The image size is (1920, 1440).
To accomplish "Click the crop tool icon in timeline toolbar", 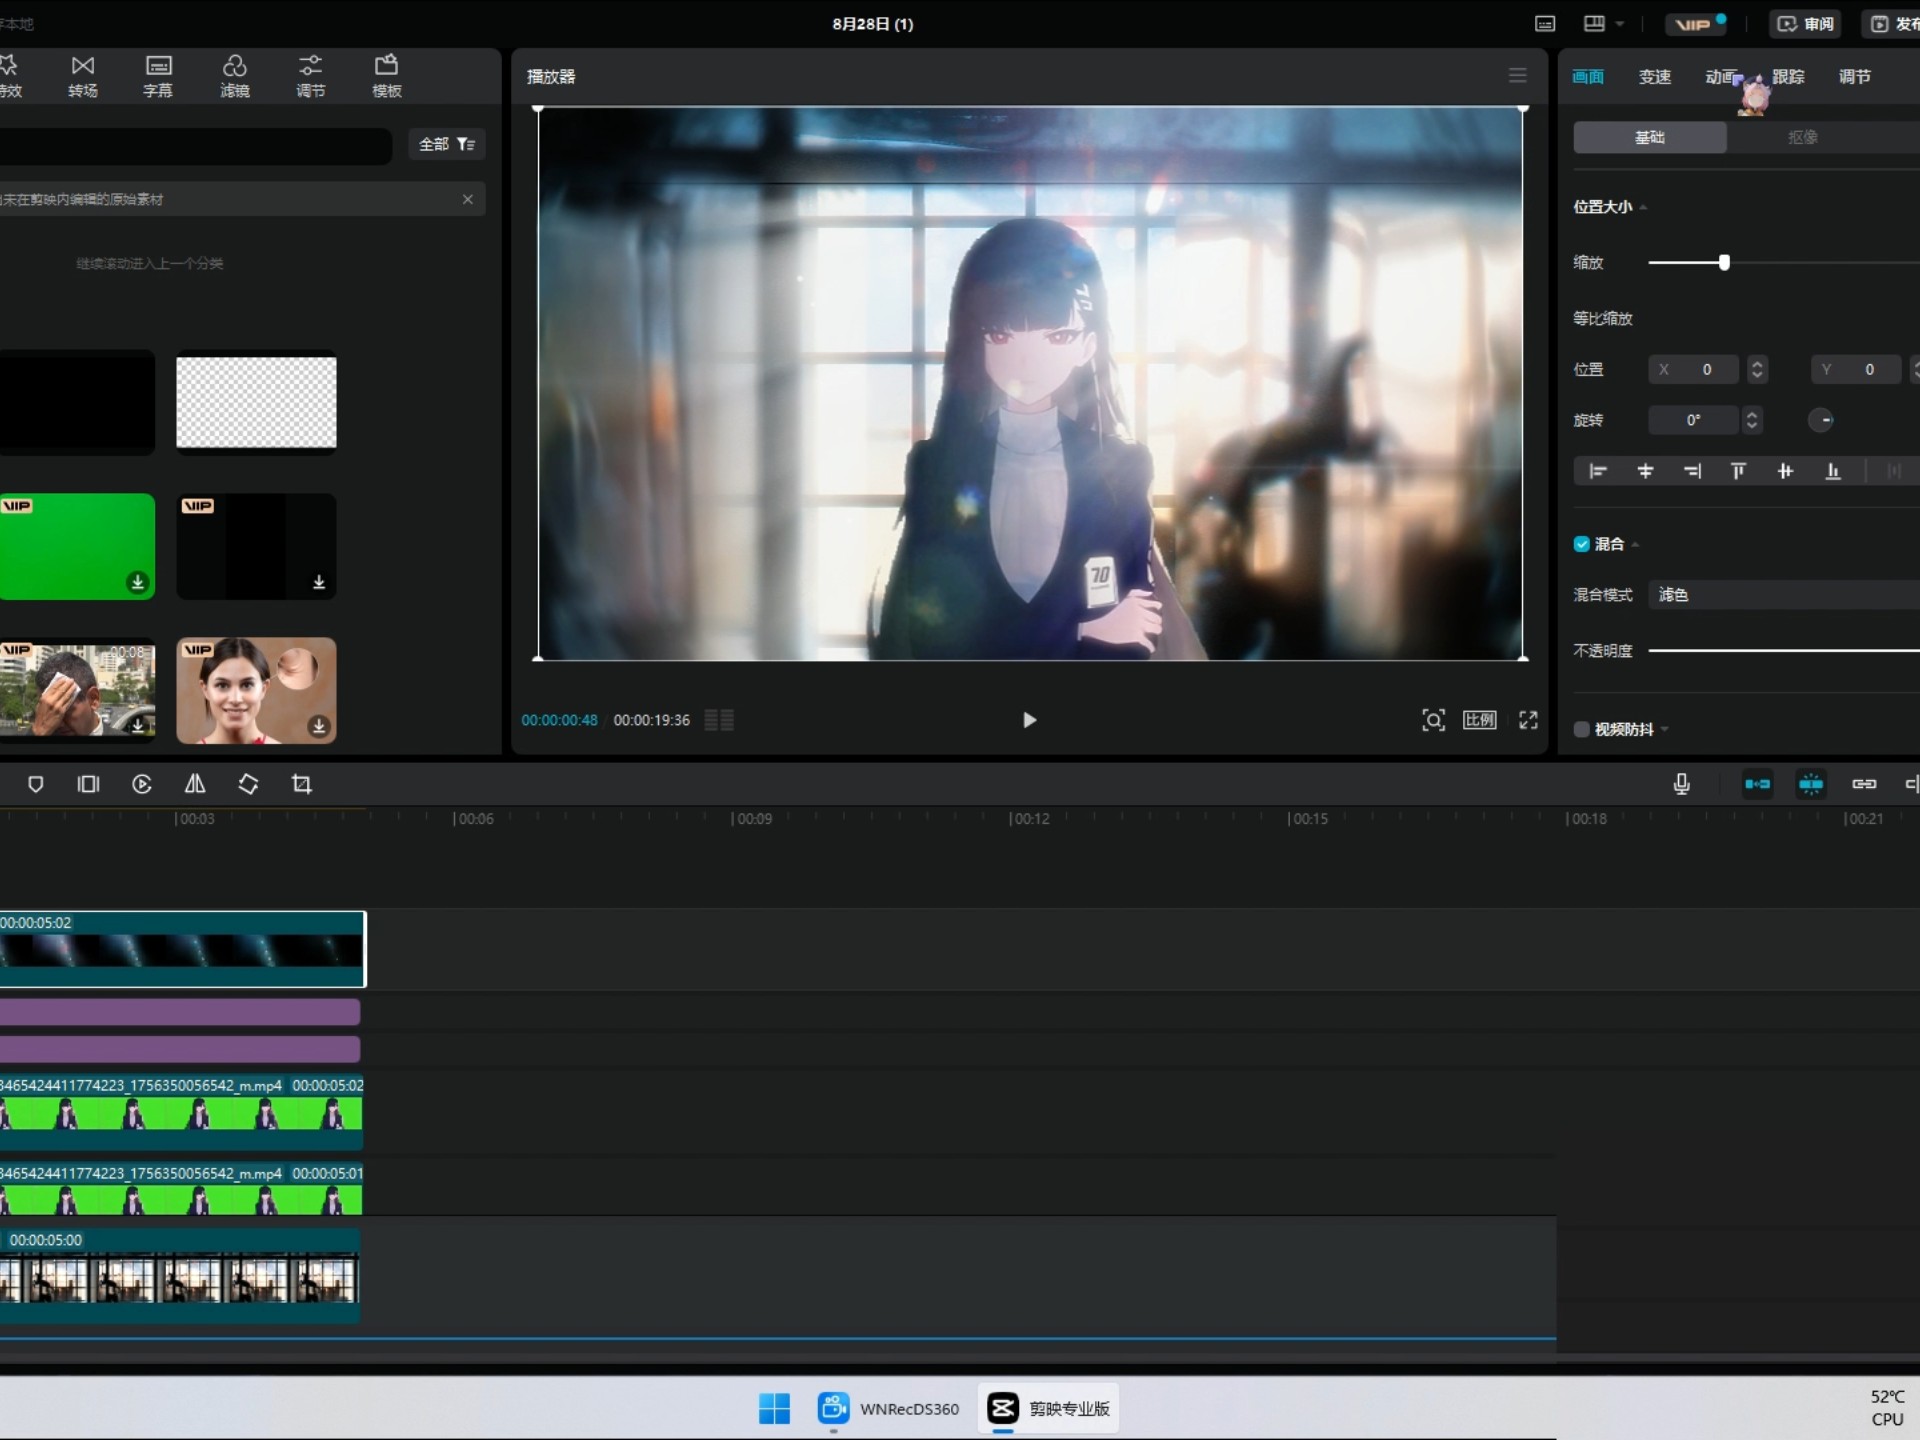I will coord(301,784).
